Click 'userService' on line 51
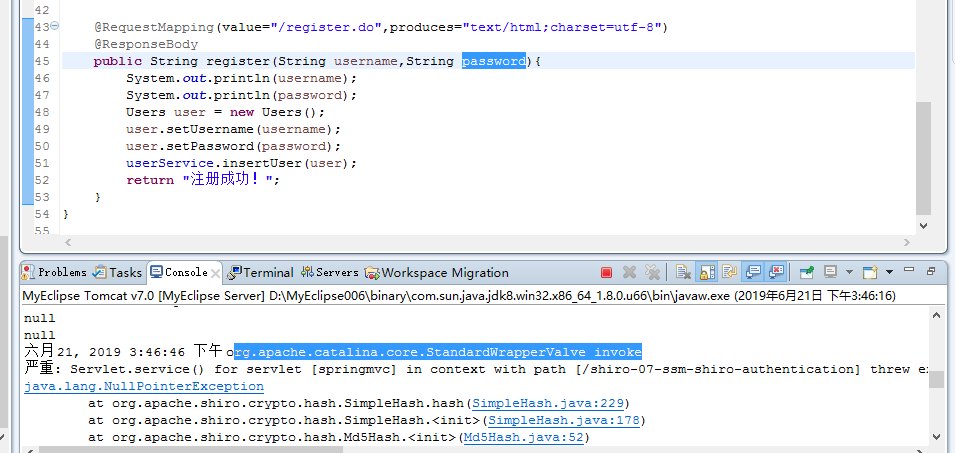 [x=170, y=163]
